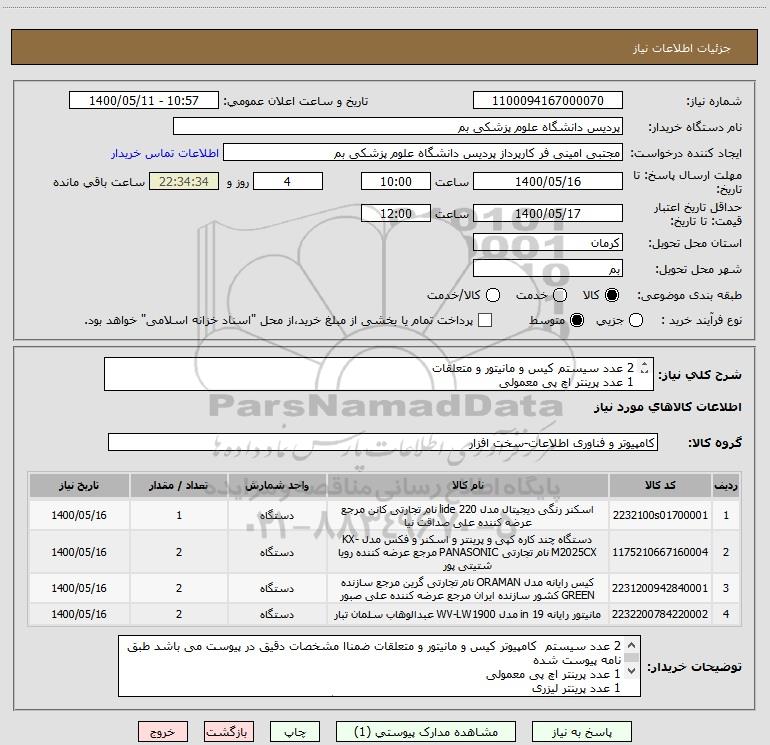Select the متوسط purchase type radio

click(x=577, y=320)
